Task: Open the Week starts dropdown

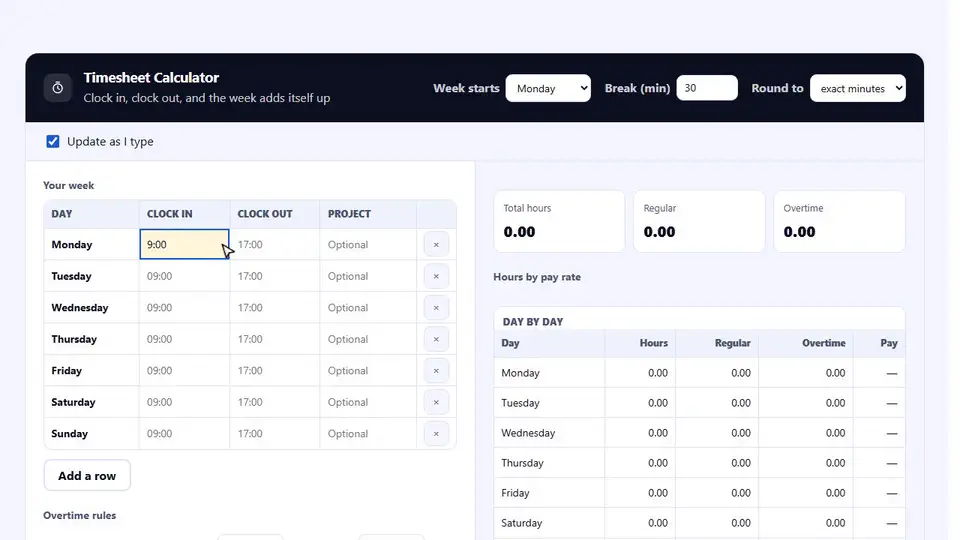Action: coord(548,88)
